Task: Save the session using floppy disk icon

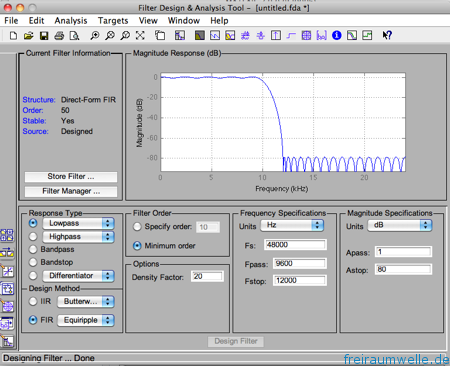Action: [x=44, y=35]
